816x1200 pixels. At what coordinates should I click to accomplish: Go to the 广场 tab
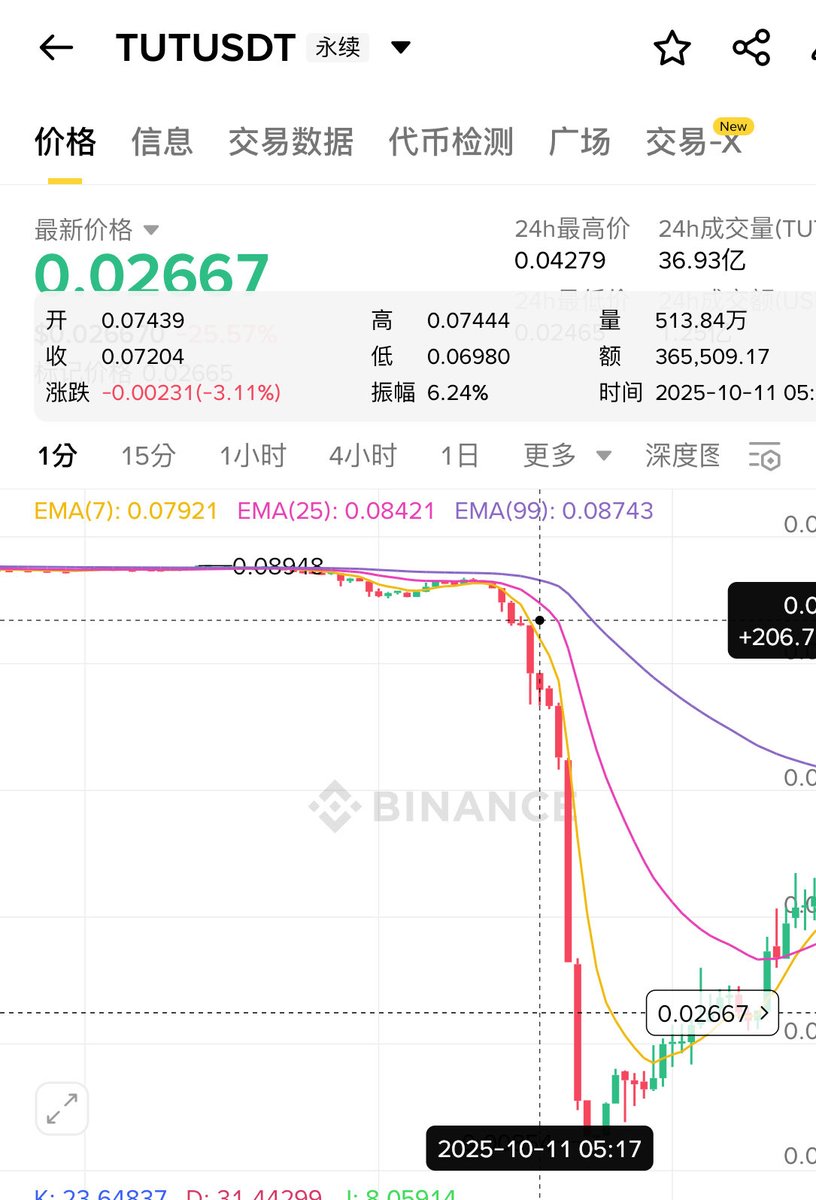click(579, 142)
